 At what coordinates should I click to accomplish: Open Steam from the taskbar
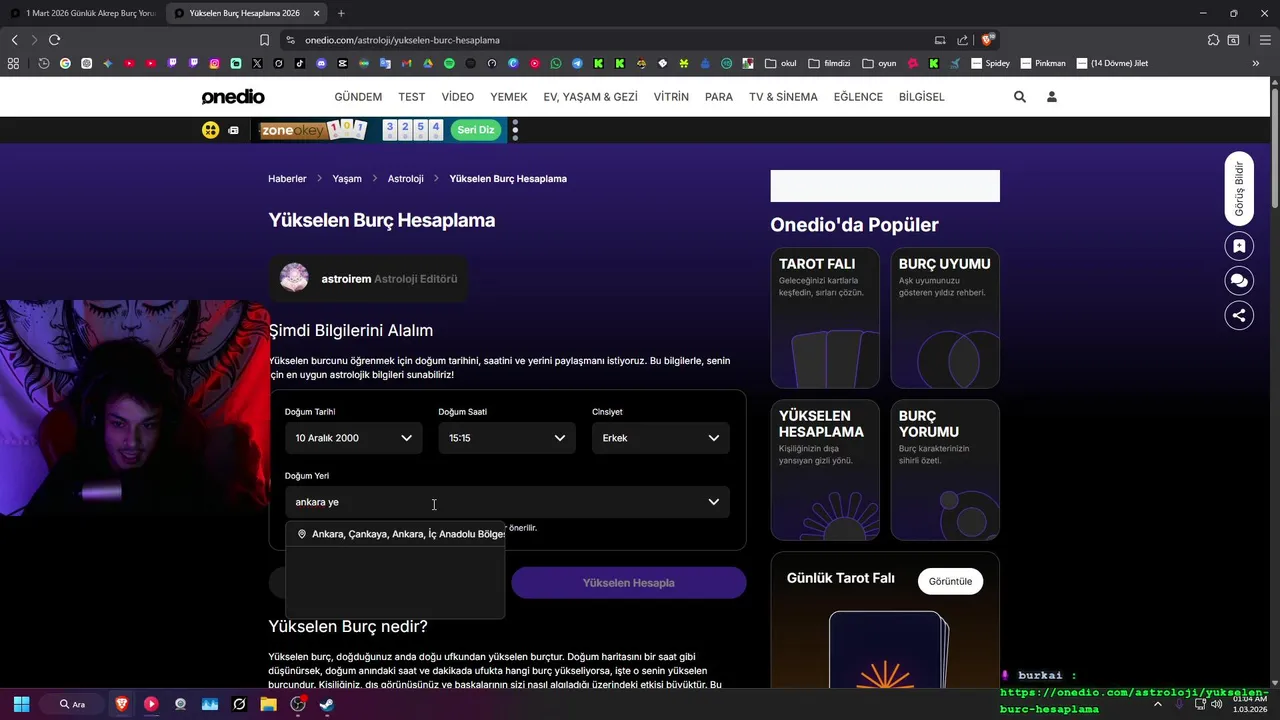[327, 704]
